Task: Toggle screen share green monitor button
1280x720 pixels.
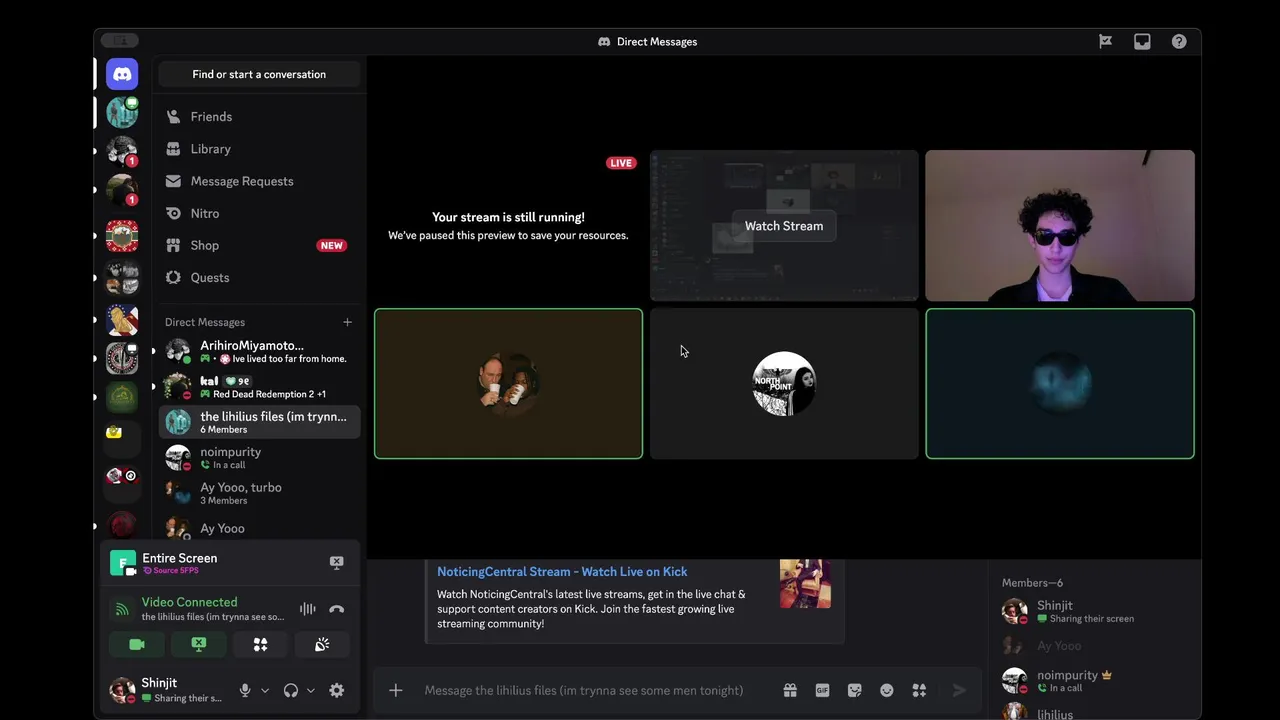Action: click(199, 645)
